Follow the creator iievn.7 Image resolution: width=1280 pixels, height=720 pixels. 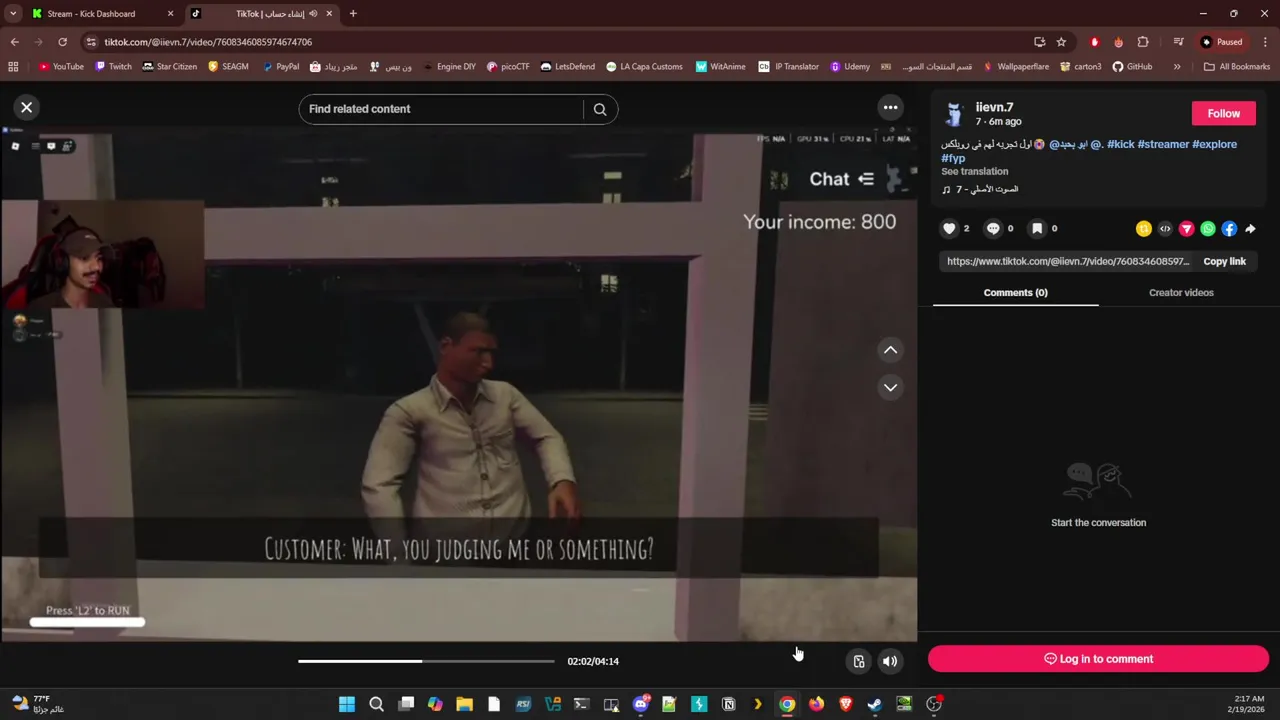pyautogui.click(x=1223, y=113)
